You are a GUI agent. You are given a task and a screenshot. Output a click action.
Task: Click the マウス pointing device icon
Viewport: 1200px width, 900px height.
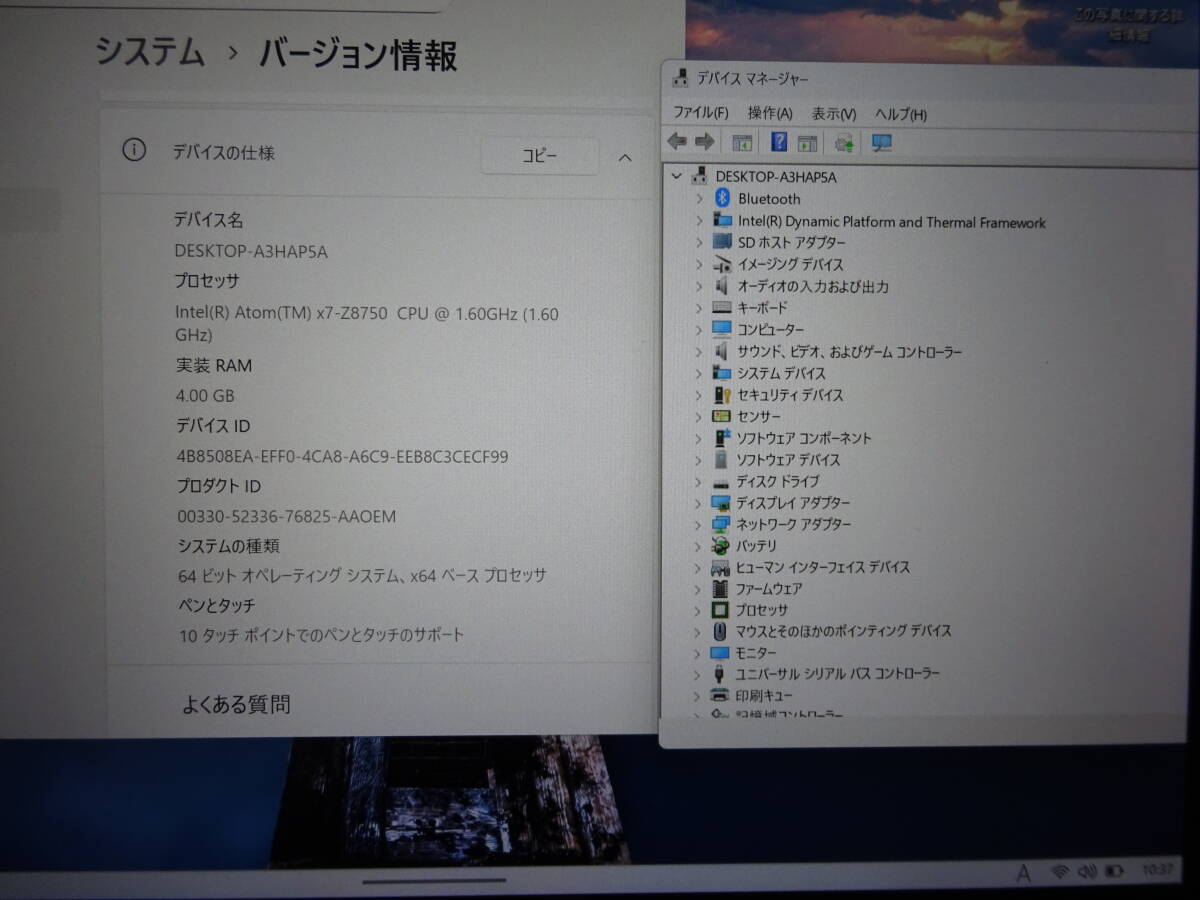pos(721,631)
